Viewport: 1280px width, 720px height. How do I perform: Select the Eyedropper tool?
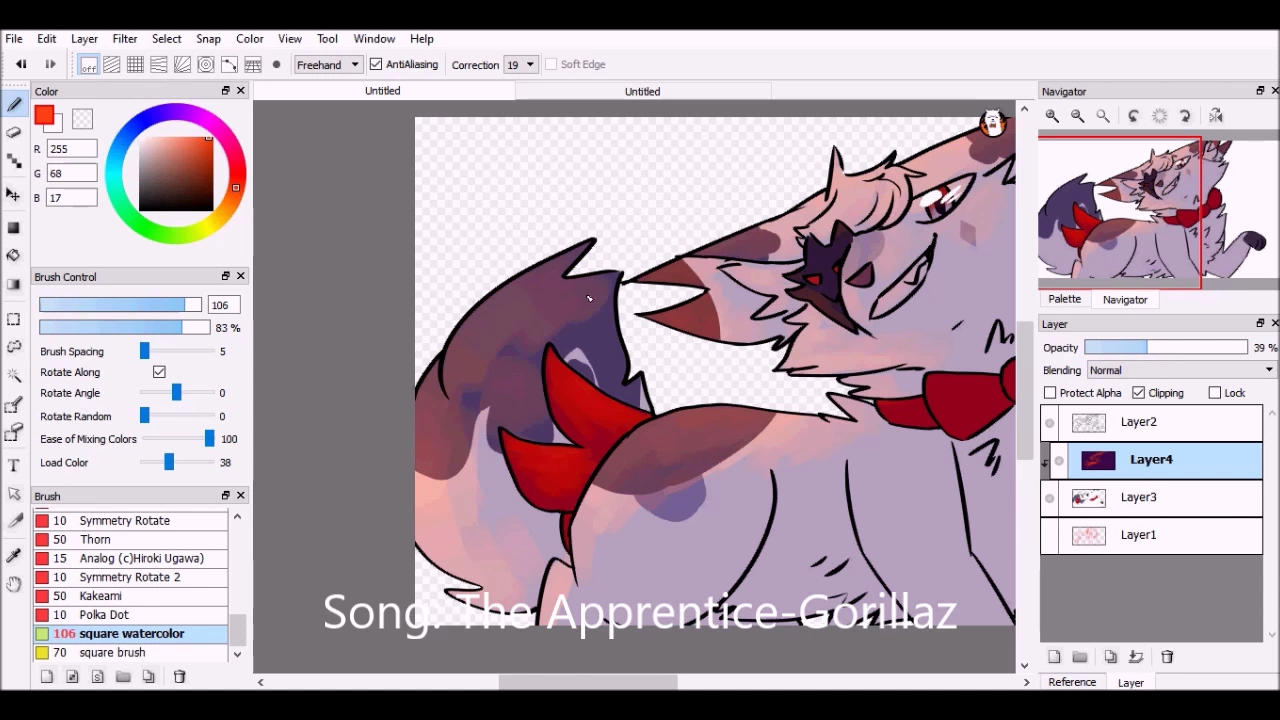point(14,556)
